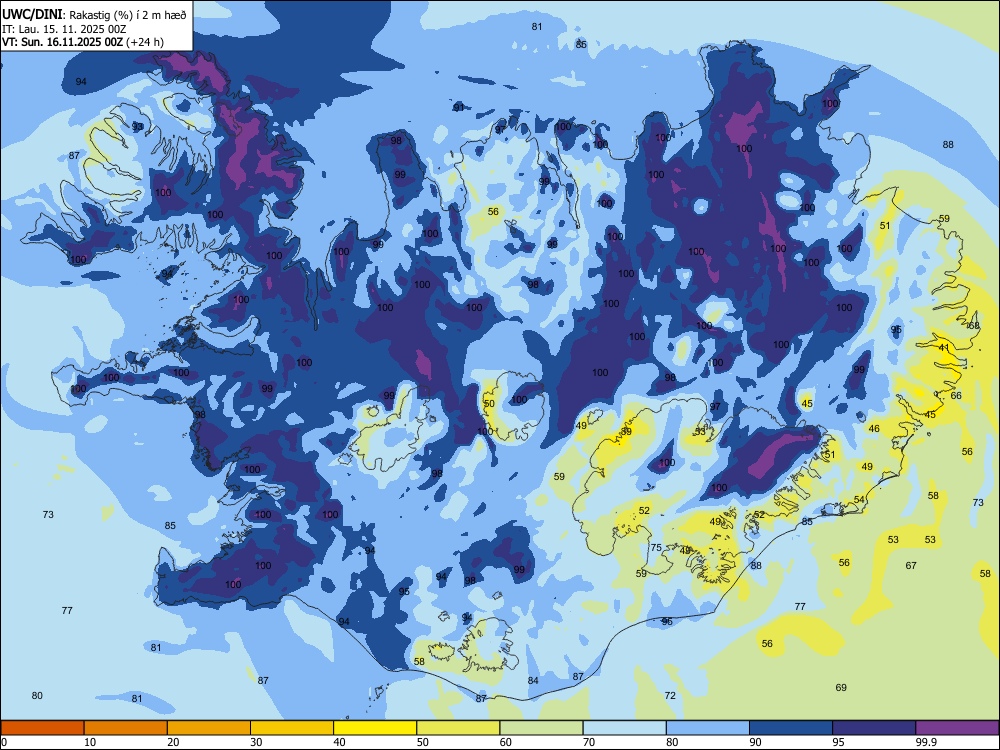
Task: Click the map value '75'
Action: coord(656,547)
